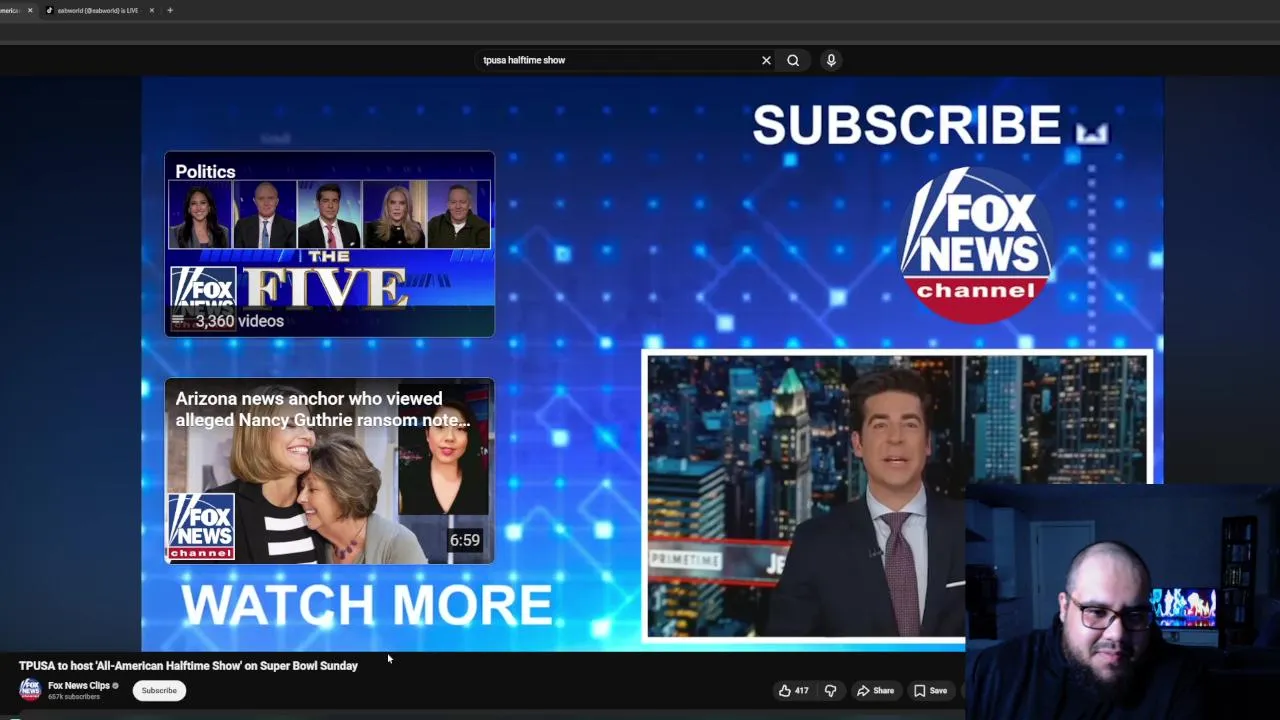Click the '3,360 videos' playlist label
The height and width of the screenshot is (720, 1280).
(240, 321)
